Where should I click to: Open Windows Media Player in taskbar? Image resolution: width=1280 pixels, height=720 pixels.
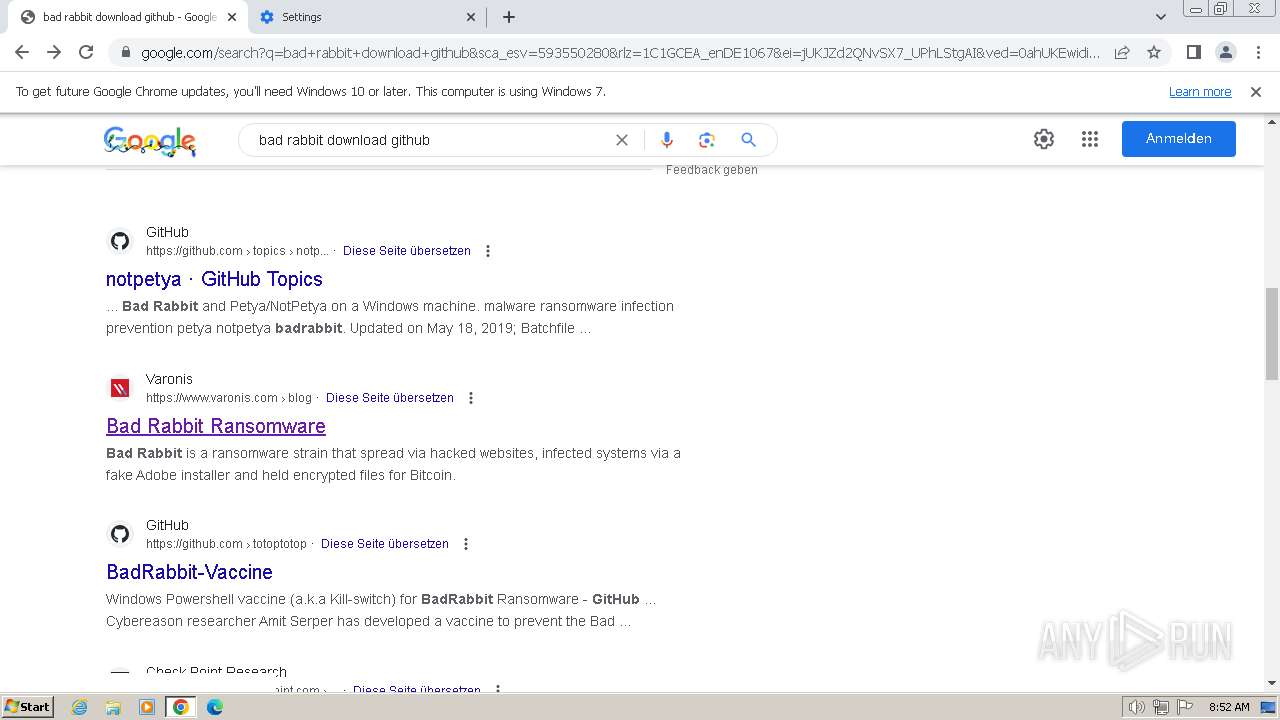(x=147, y=707)
